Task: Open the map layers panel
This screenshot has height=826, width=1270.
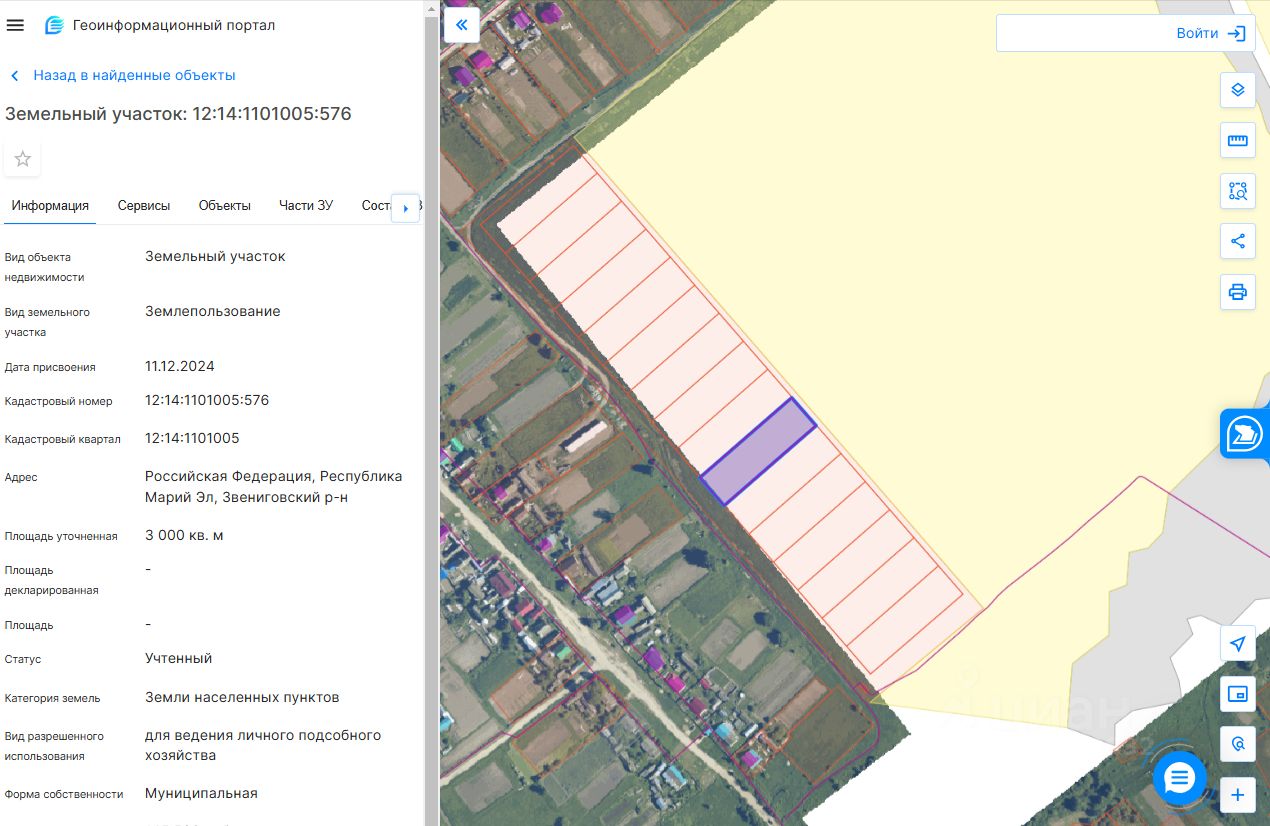Action: point(1237,90)
